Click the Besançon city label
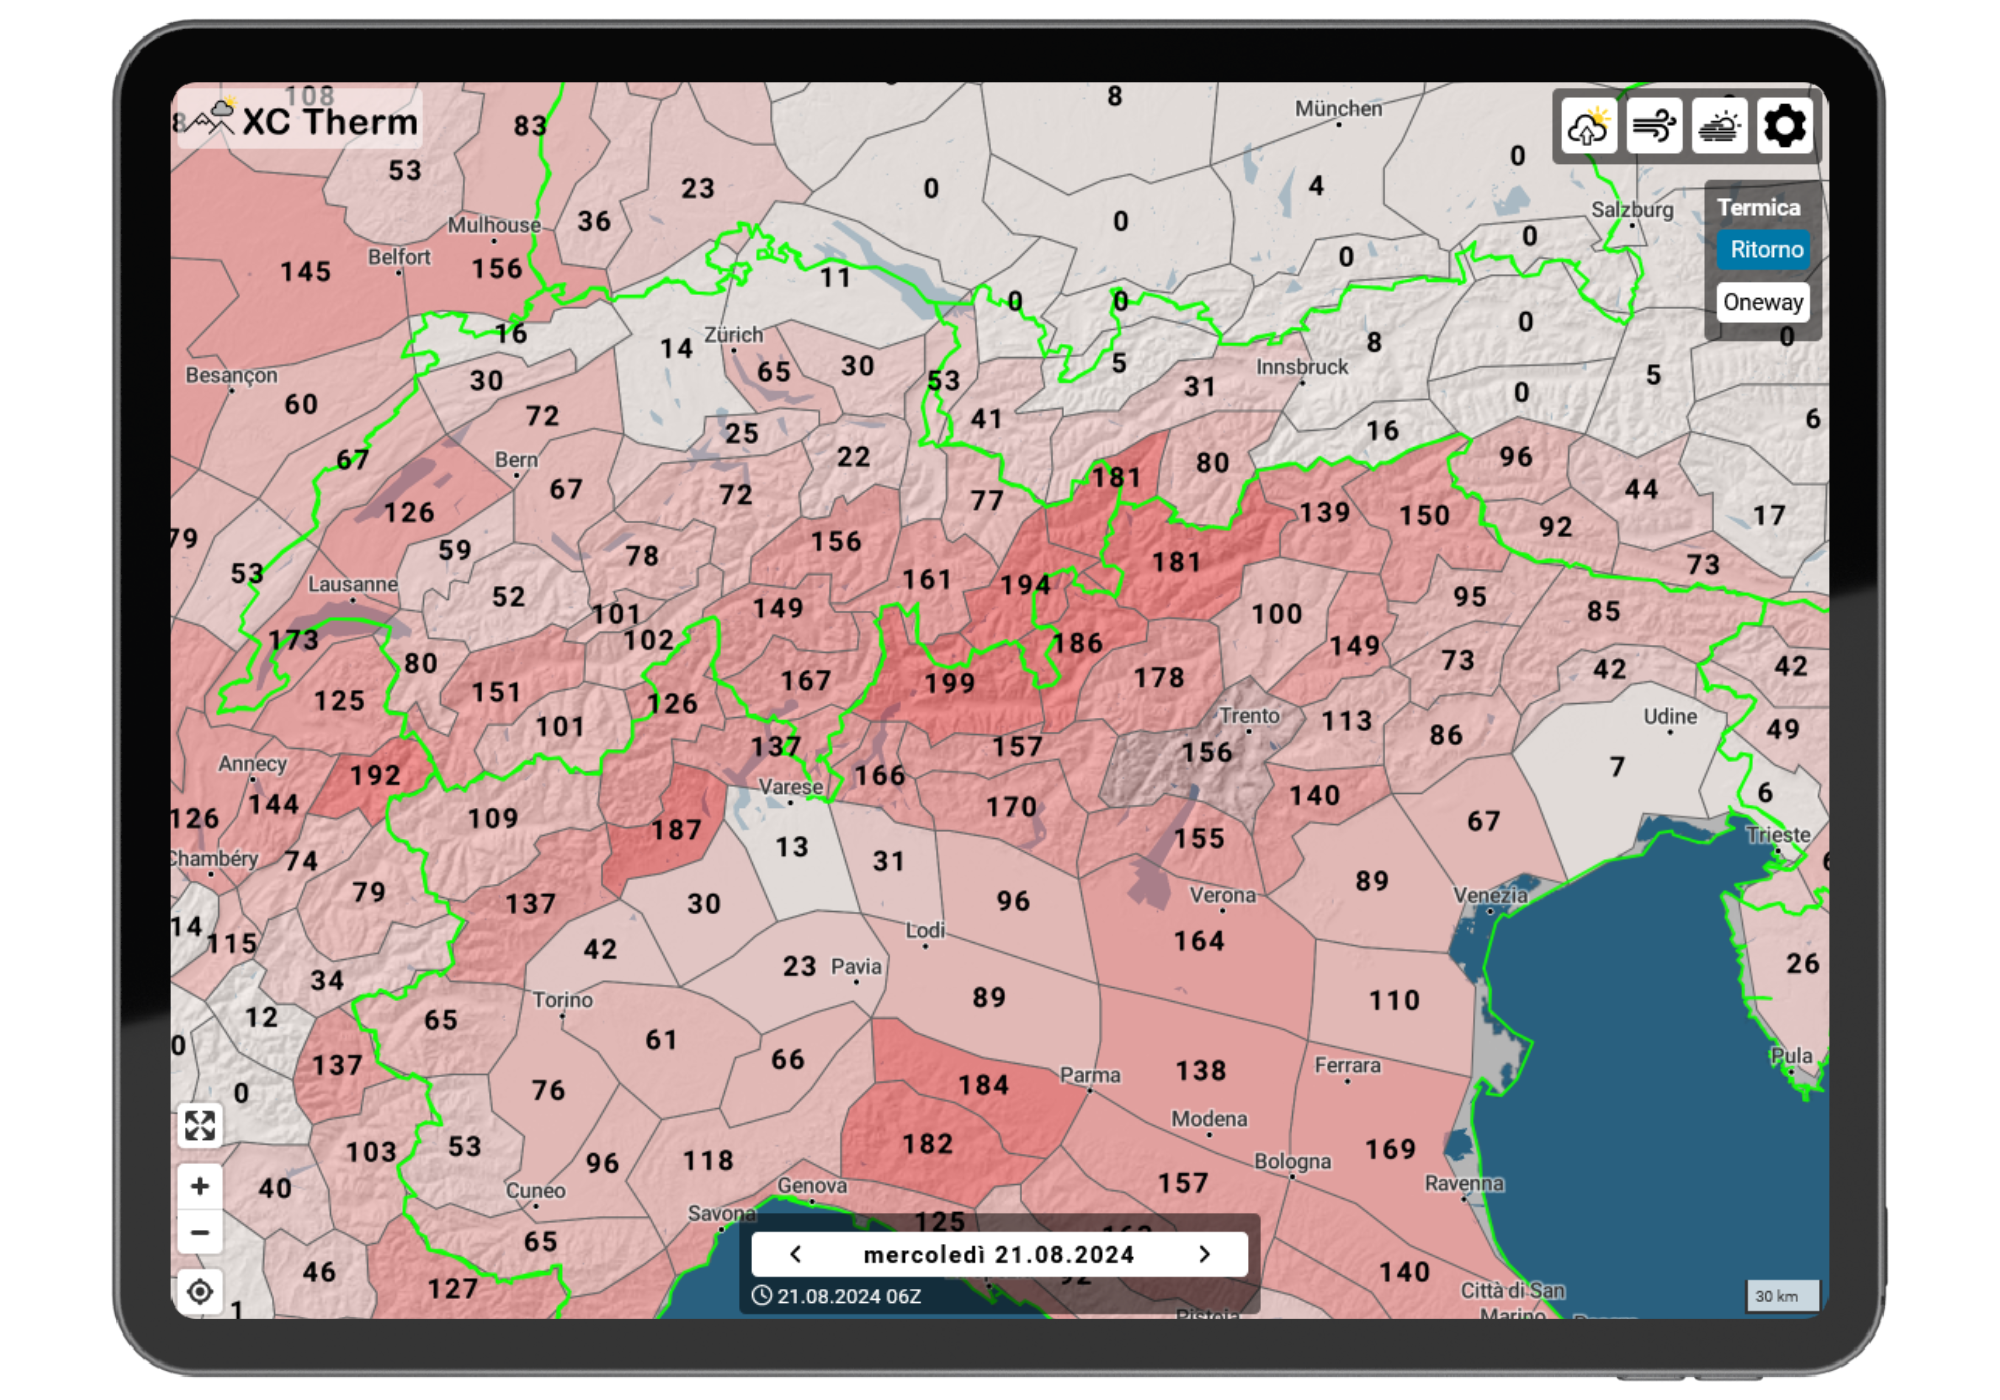This screenshot has height=1400, width=2000. click(231, 376)
